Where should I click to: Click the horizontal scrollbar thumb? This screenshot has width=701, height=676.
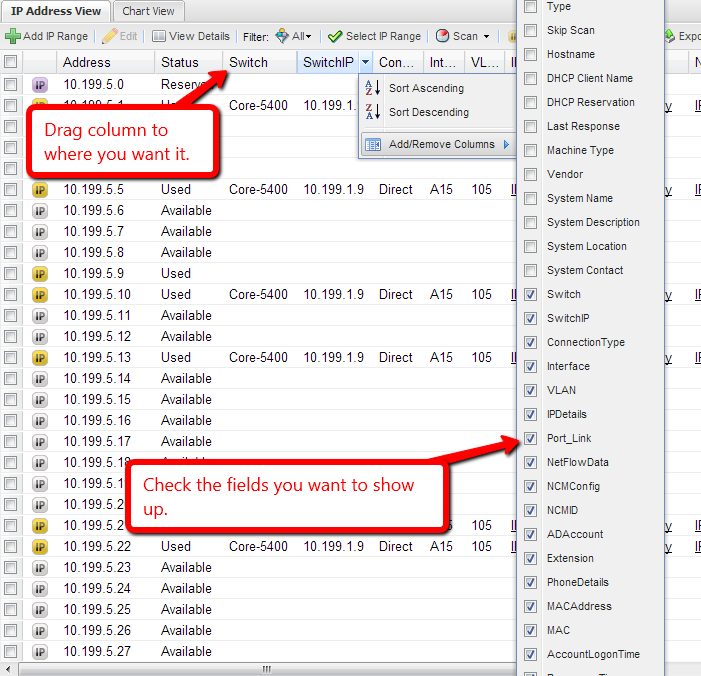tap(267, 670)
